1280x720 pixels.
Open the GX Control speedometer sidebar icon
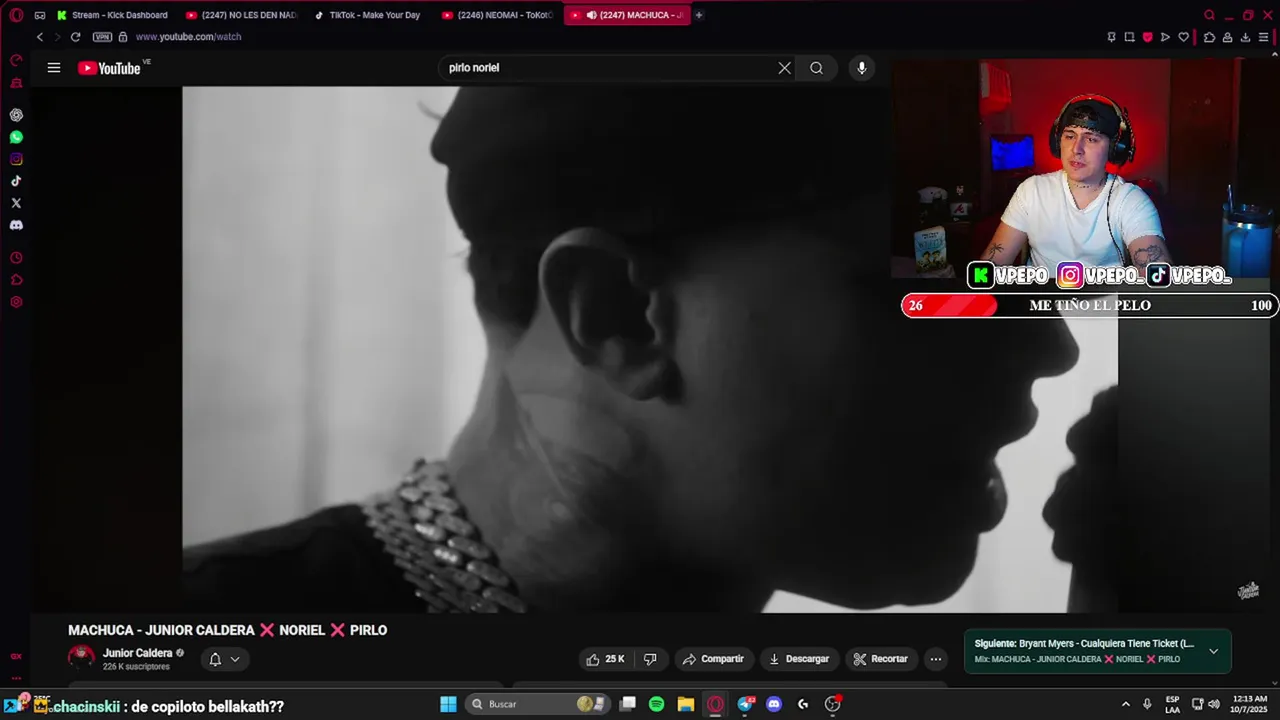[16, 61]
